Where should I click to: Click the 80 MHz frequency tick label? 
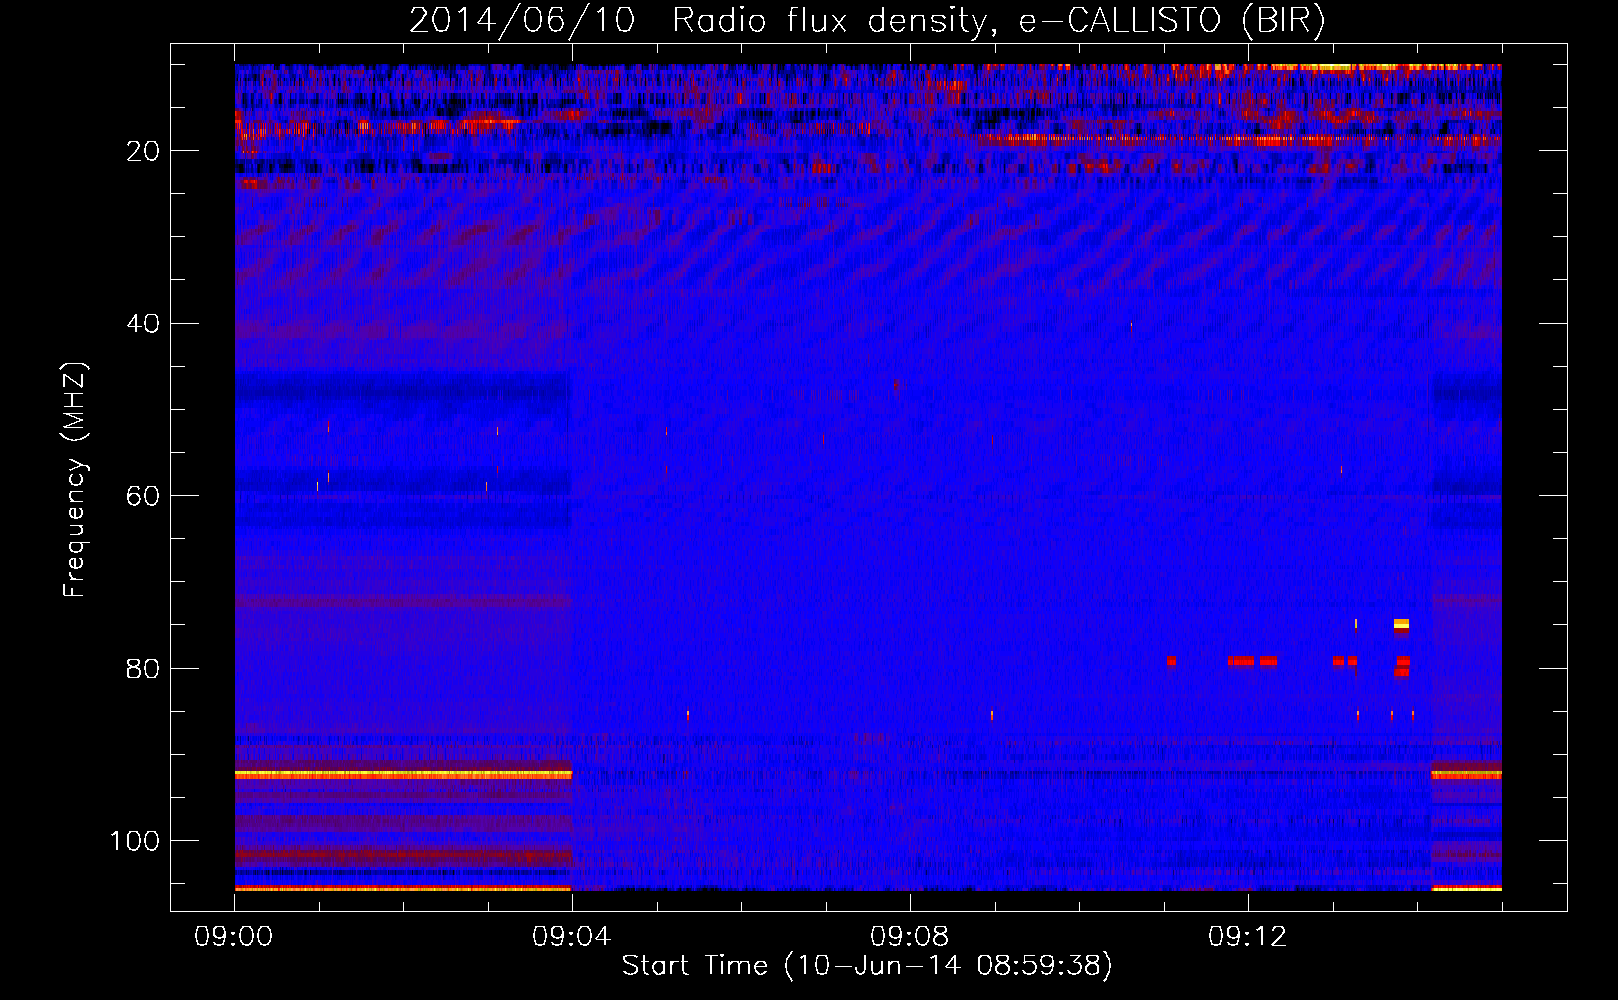coord(143,669)
